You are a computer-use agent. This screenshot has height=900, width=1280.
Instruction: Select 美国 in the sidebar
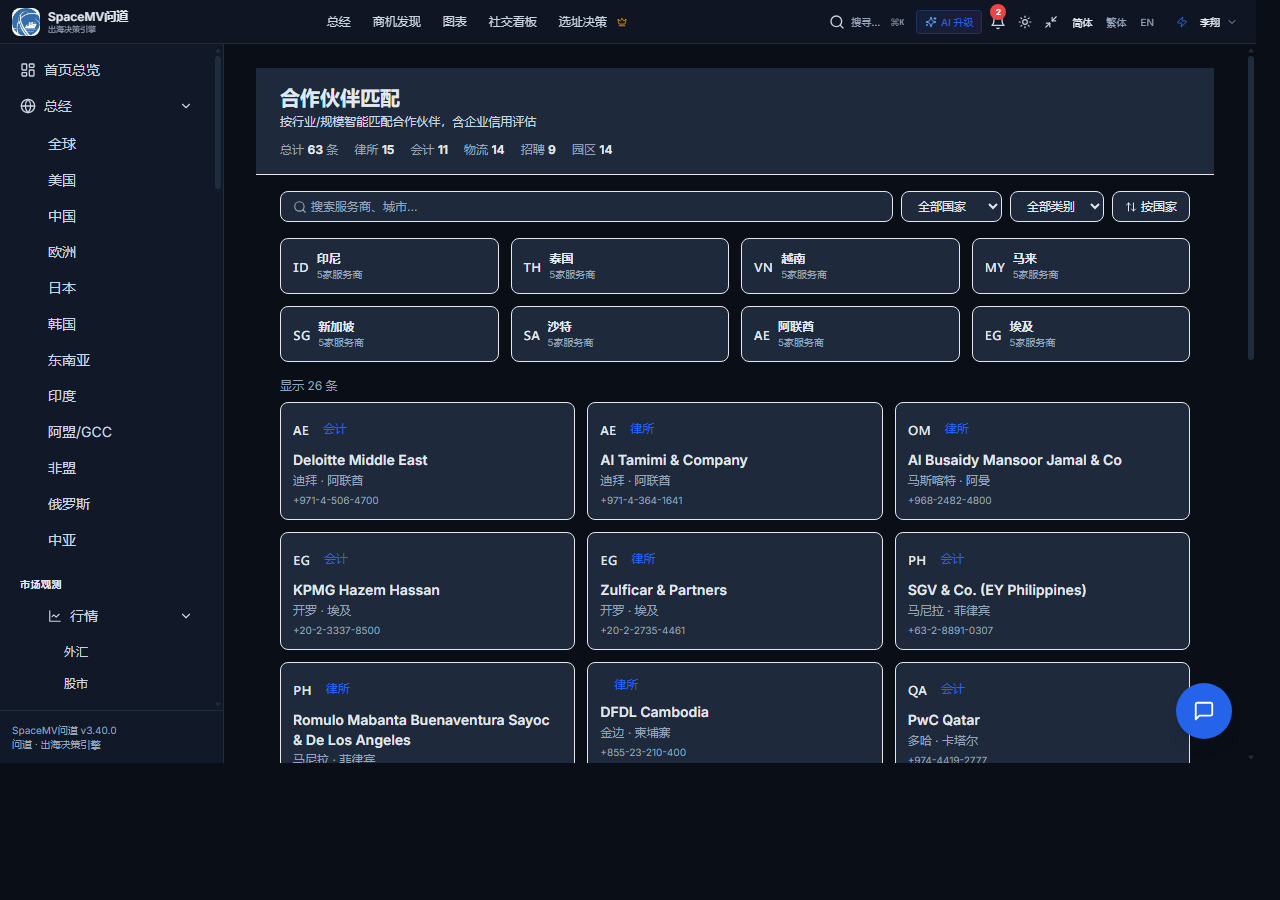coord(62,180)
